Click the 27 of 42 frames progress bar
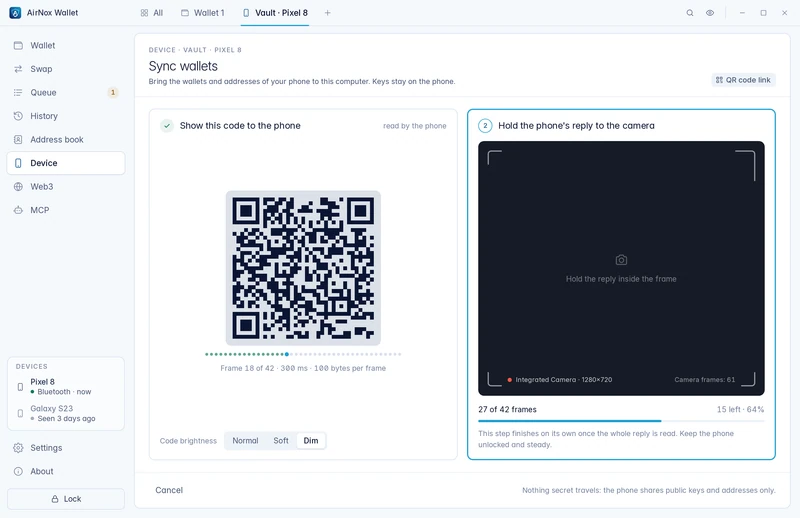This screenshot has height=518, width=800. 621,421
